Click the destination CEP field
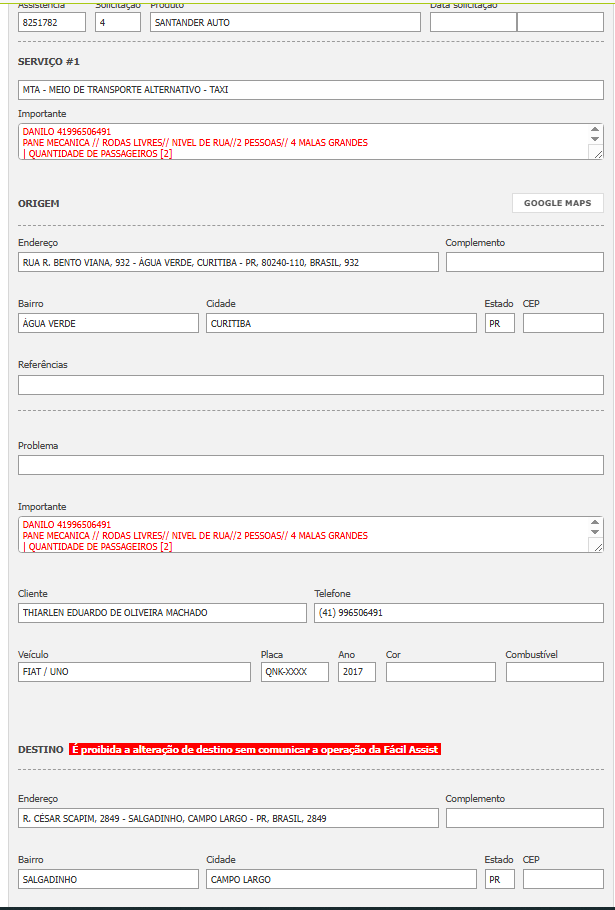The height and width of the screenshot is (910, 615). click(x=563, y=879)
